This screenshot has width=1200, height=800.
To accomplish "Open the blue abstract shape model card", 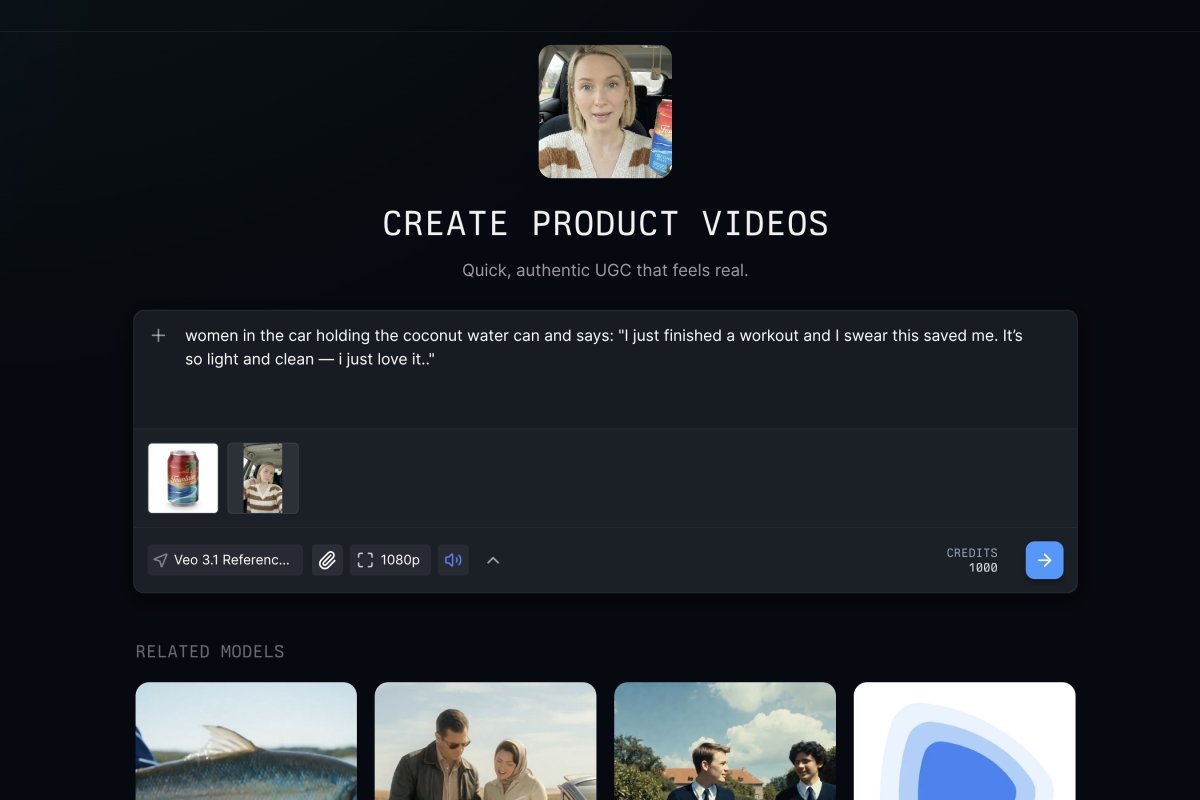I will coord(964,741).
